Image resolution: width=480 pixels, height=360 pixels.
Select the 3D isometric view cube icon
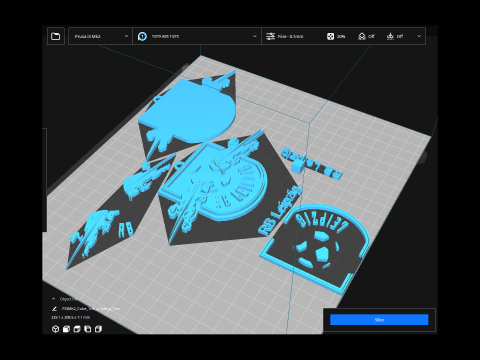(x=55, y=329)
